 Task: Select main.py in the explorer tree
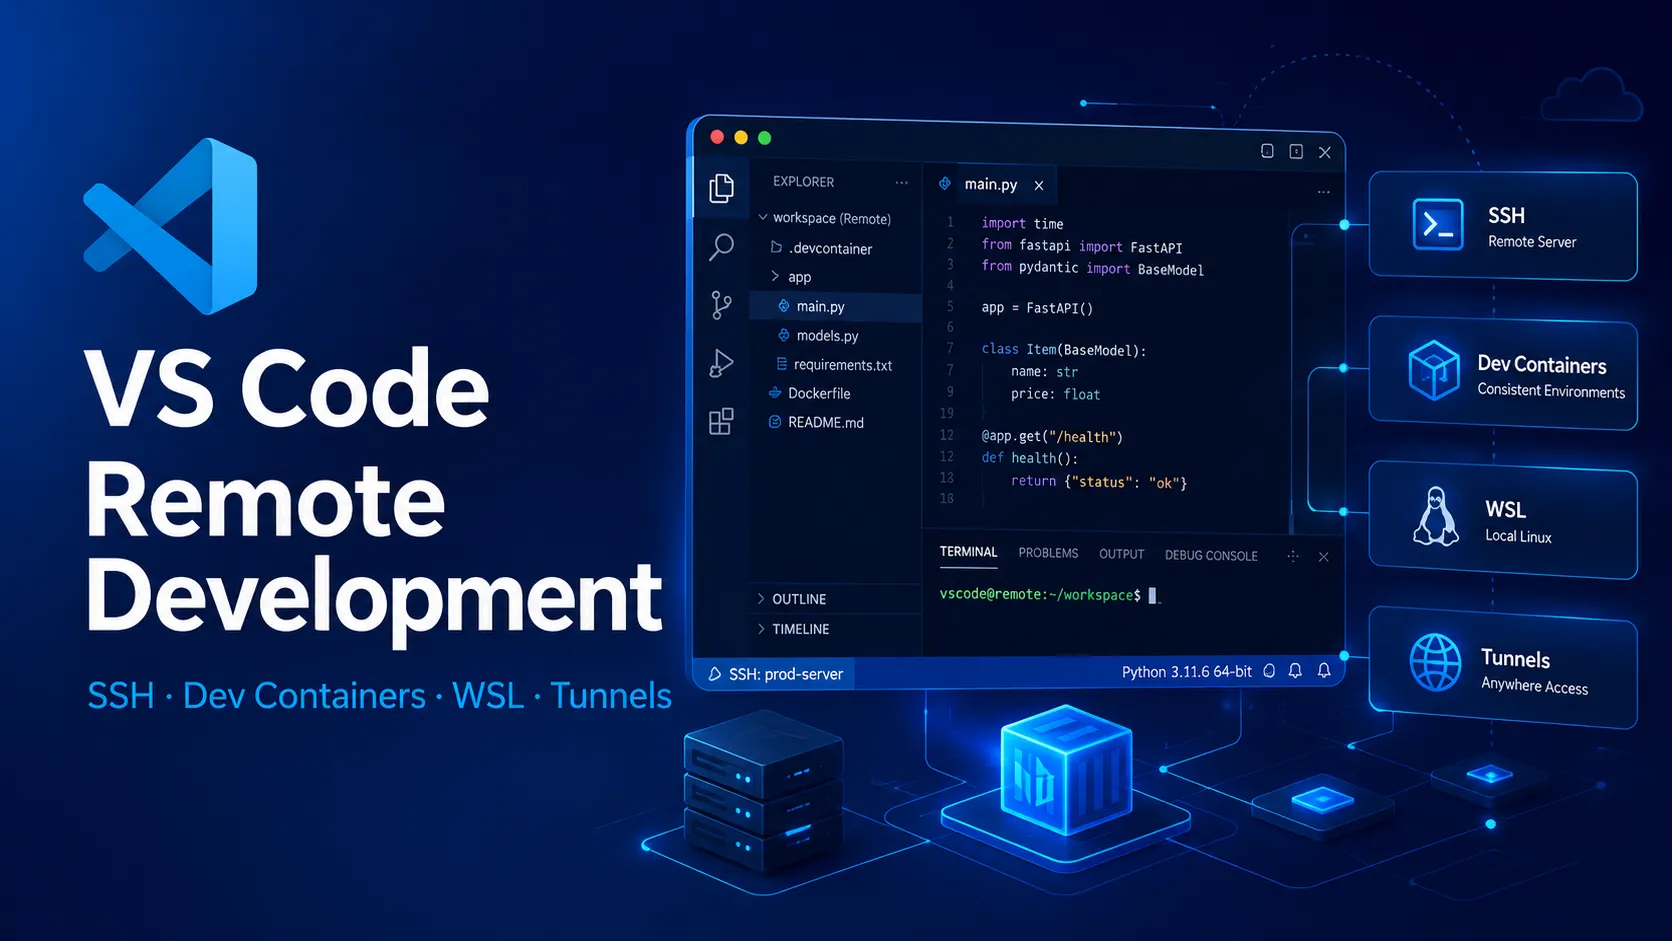click(x=834, y=307)
